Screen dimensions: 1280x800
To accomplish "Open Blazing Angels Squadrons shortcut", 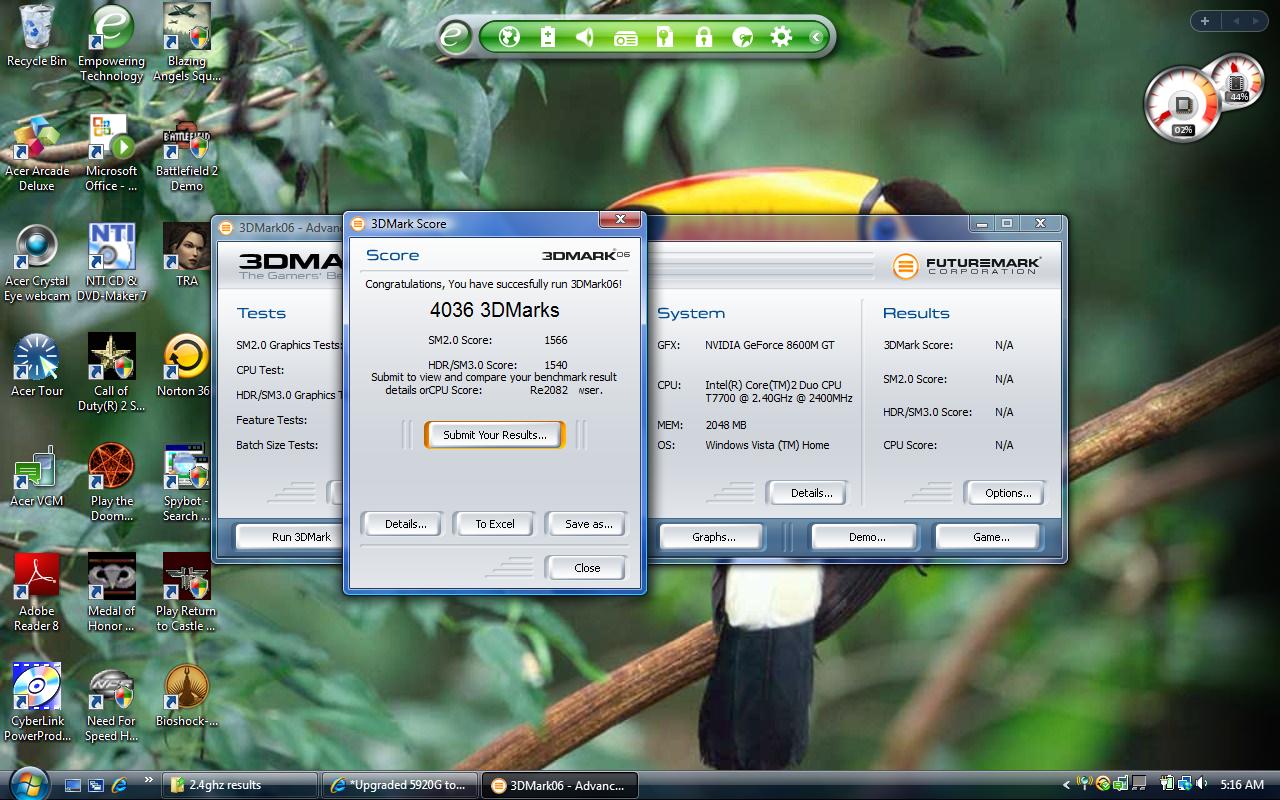I will click(187, 42).
